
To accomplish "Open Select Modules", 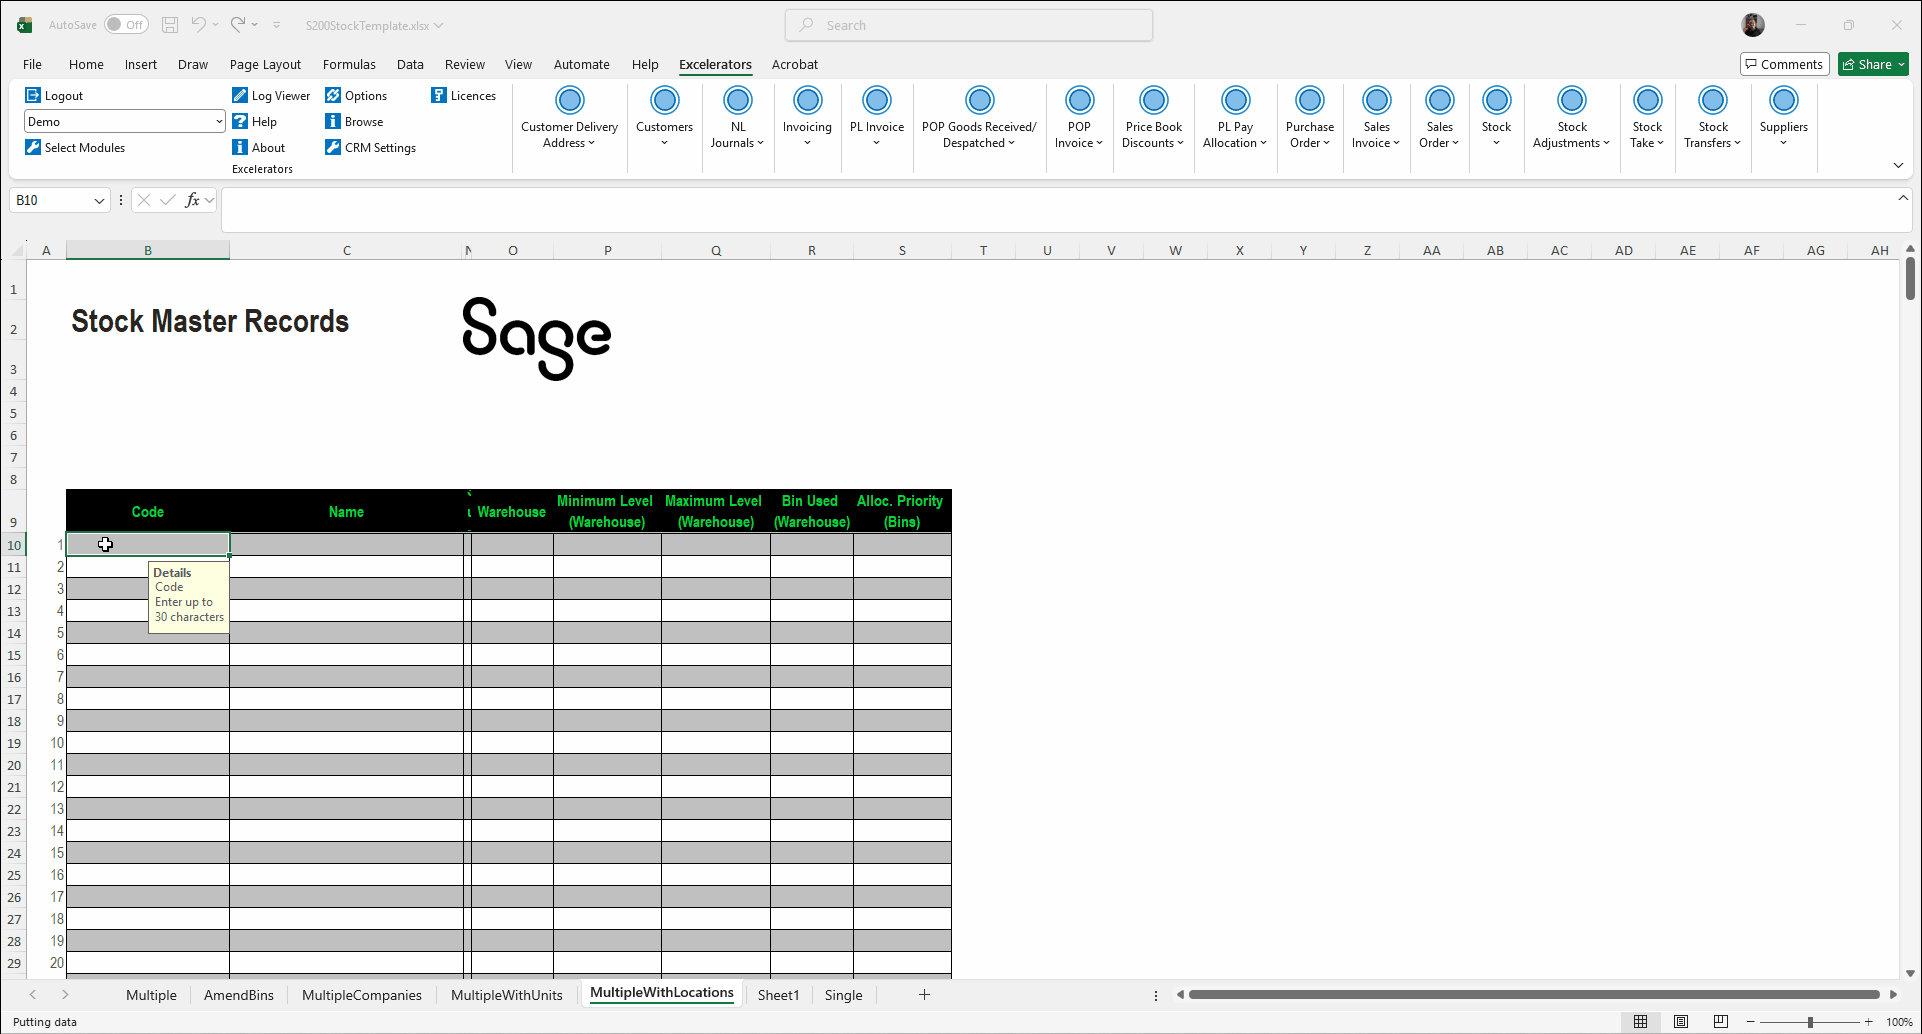I will click(75, 147).
